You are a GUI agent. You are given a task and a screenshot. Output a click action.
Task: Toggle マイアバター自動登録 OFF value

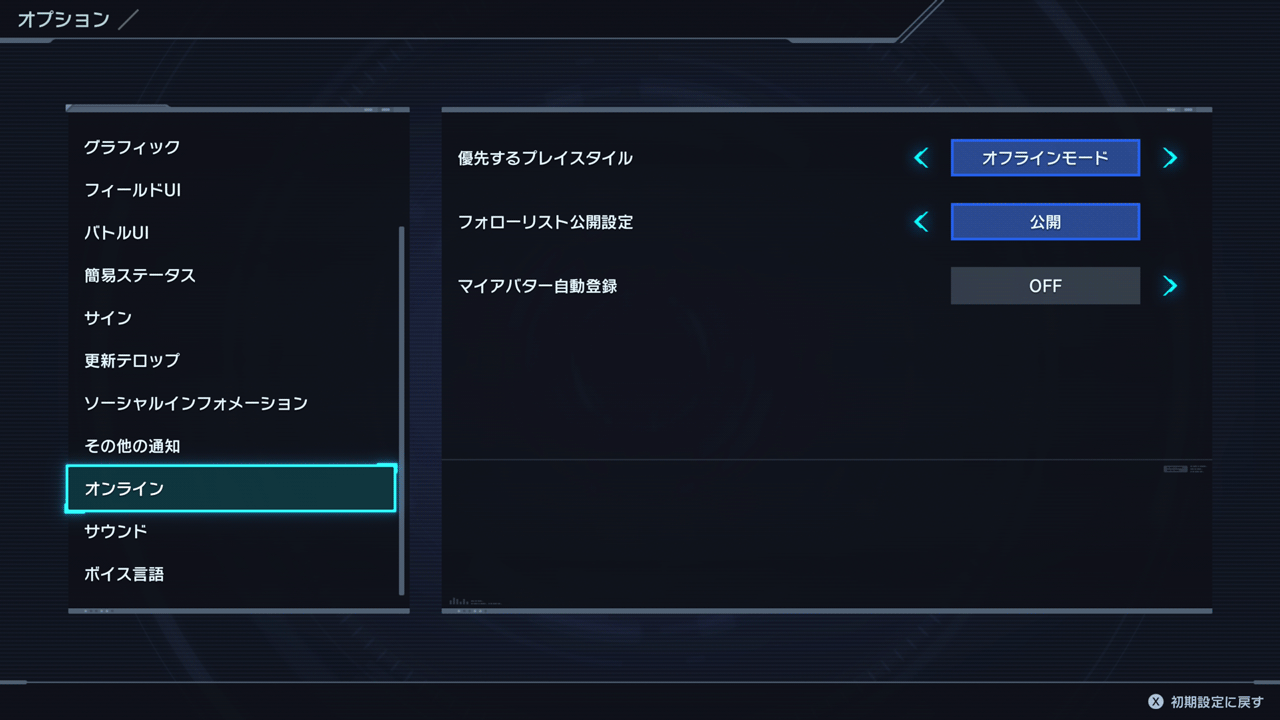pyautogui.click(x=1045, y=286)
